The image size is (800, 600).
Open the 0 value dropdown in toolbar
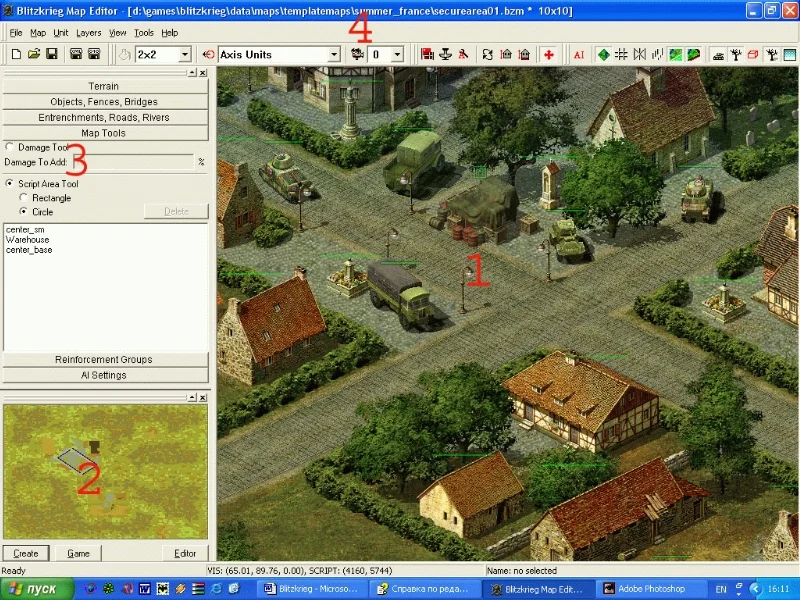(397, 54)
